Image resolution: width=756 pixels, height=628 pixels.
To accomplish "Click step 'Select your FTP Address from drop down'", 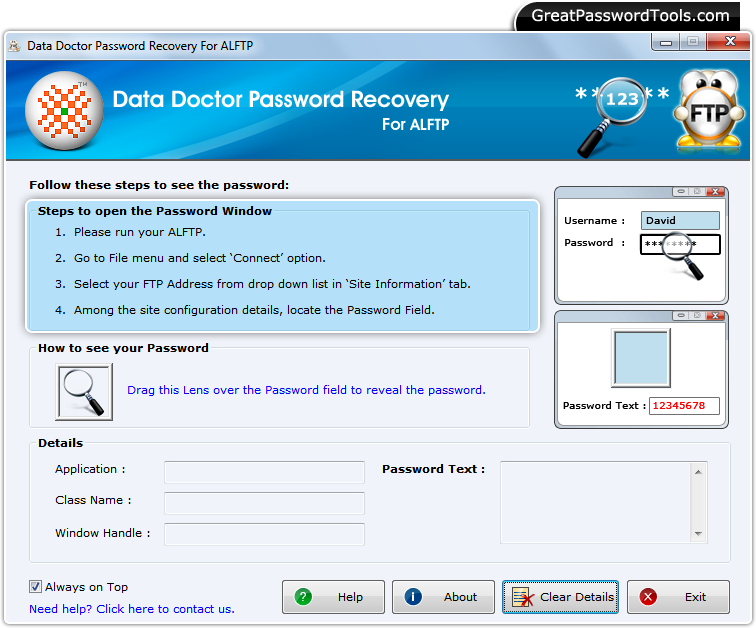I will click(272, 284).
